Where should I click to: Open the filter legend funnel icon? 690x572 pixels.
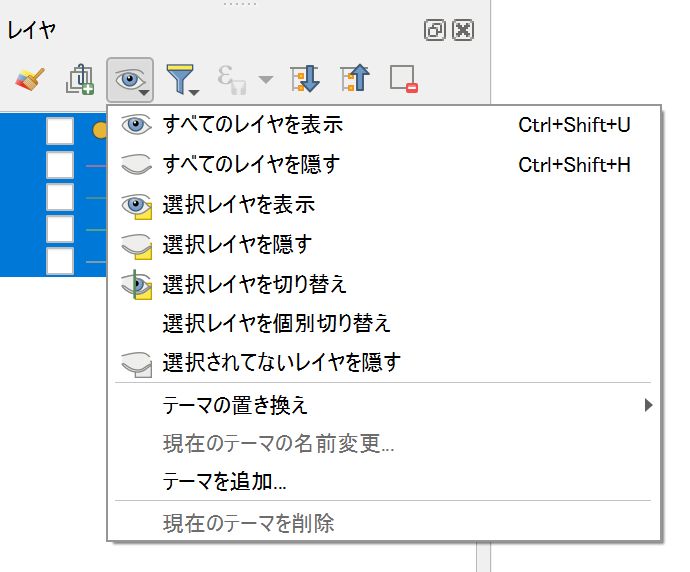point(182,80)
